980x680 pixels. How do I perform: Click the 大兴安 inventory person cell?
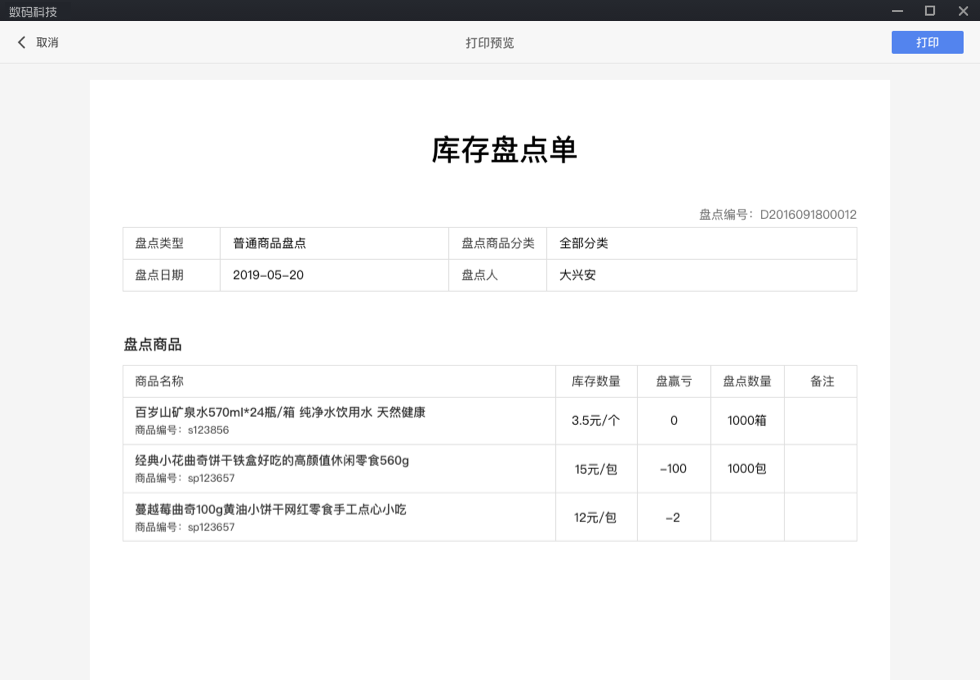click(x=577, y=275)
